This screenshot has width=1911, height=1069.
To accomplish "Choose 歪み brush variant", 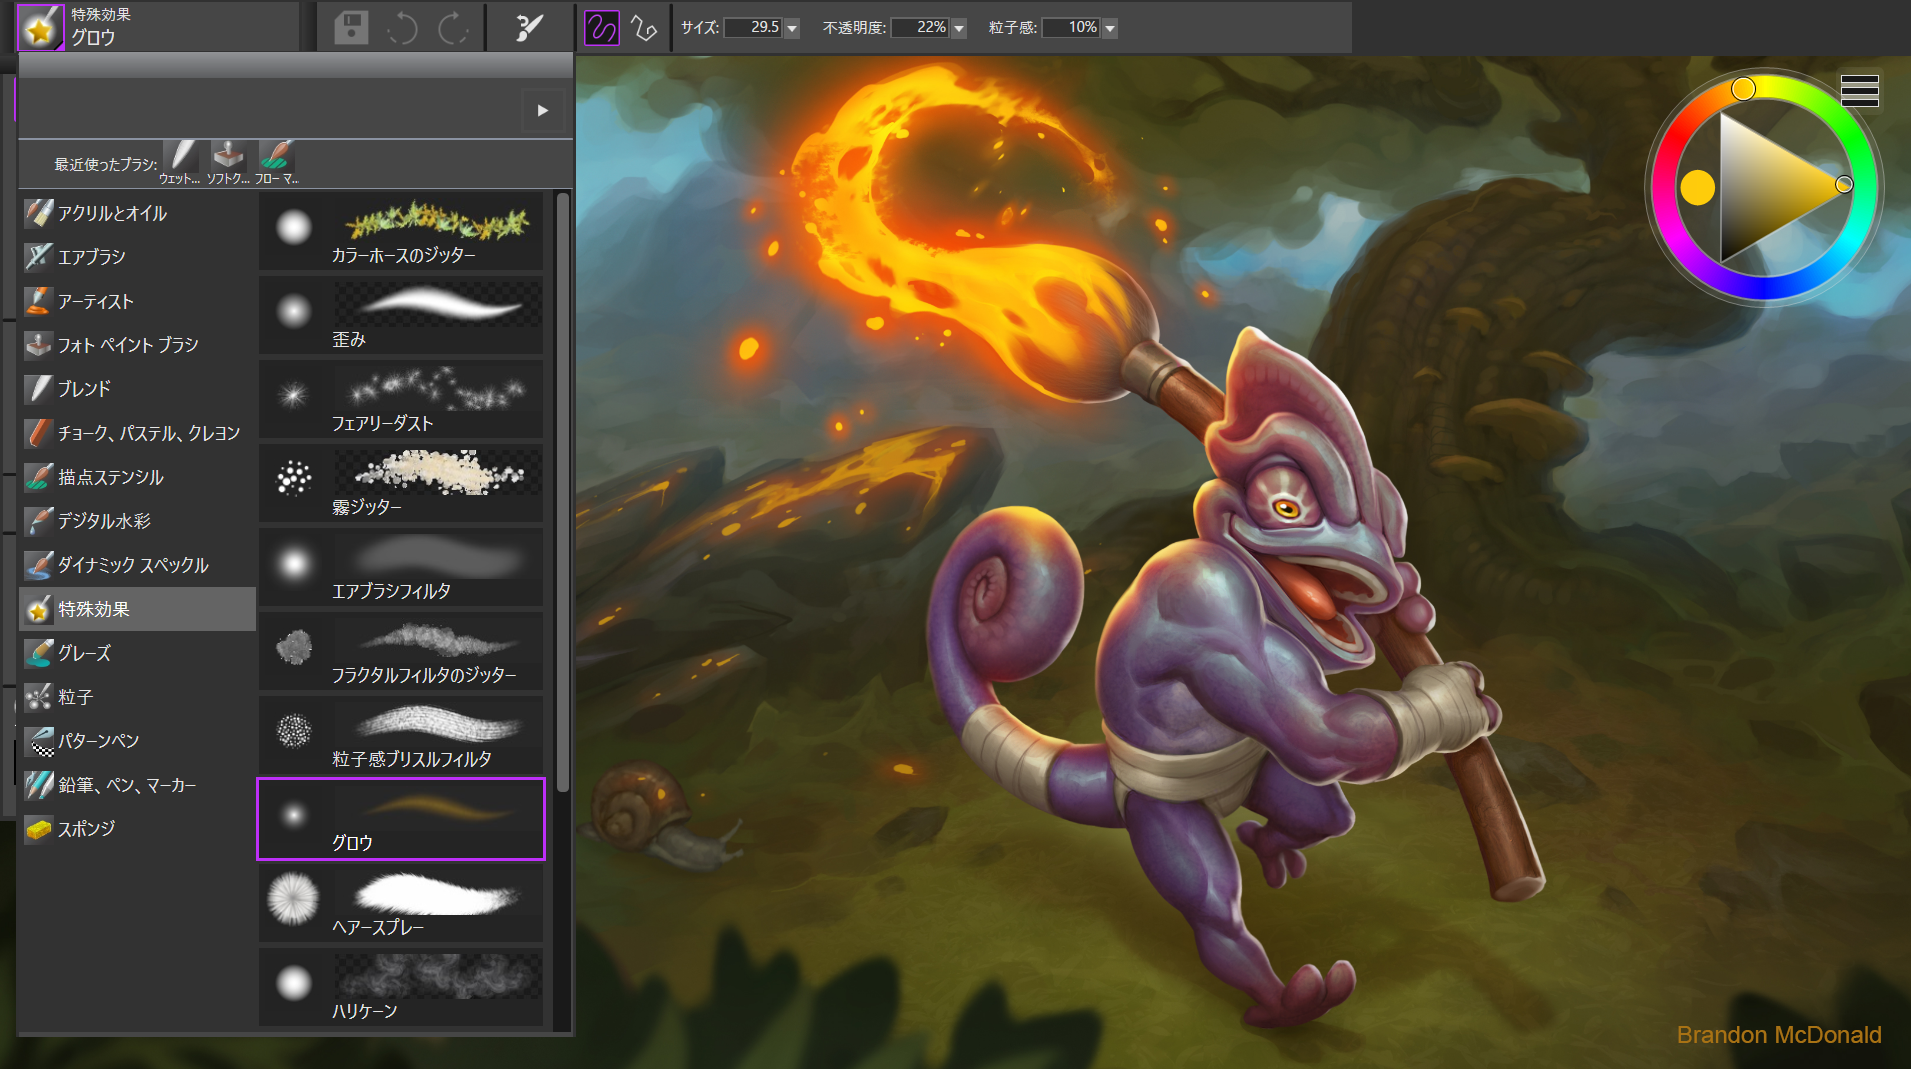I will 401,315.
